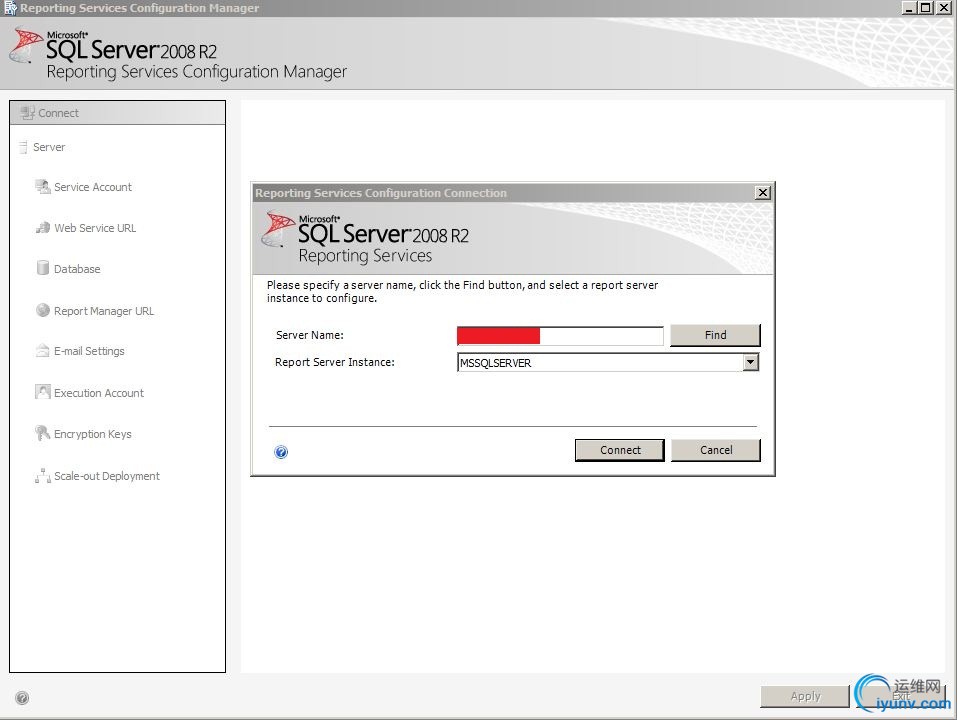This screenshot has height=720, width=957.
Task: Click the app icon in the title bar
Action: (10, 8)
